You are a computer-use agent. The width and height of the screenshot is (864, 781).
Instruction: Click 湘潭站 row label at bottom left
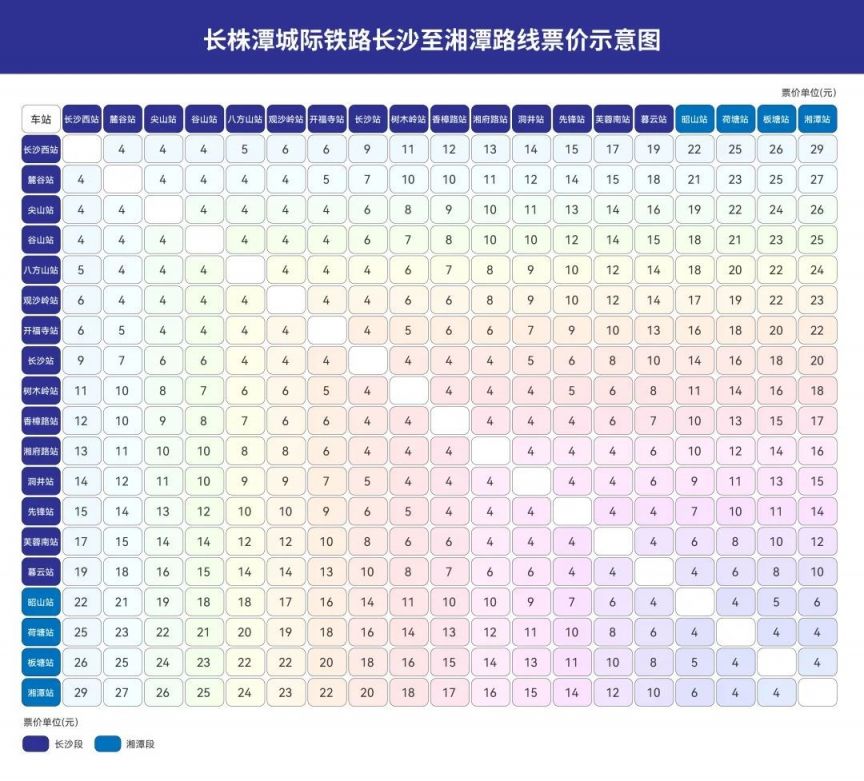[41, 692]
